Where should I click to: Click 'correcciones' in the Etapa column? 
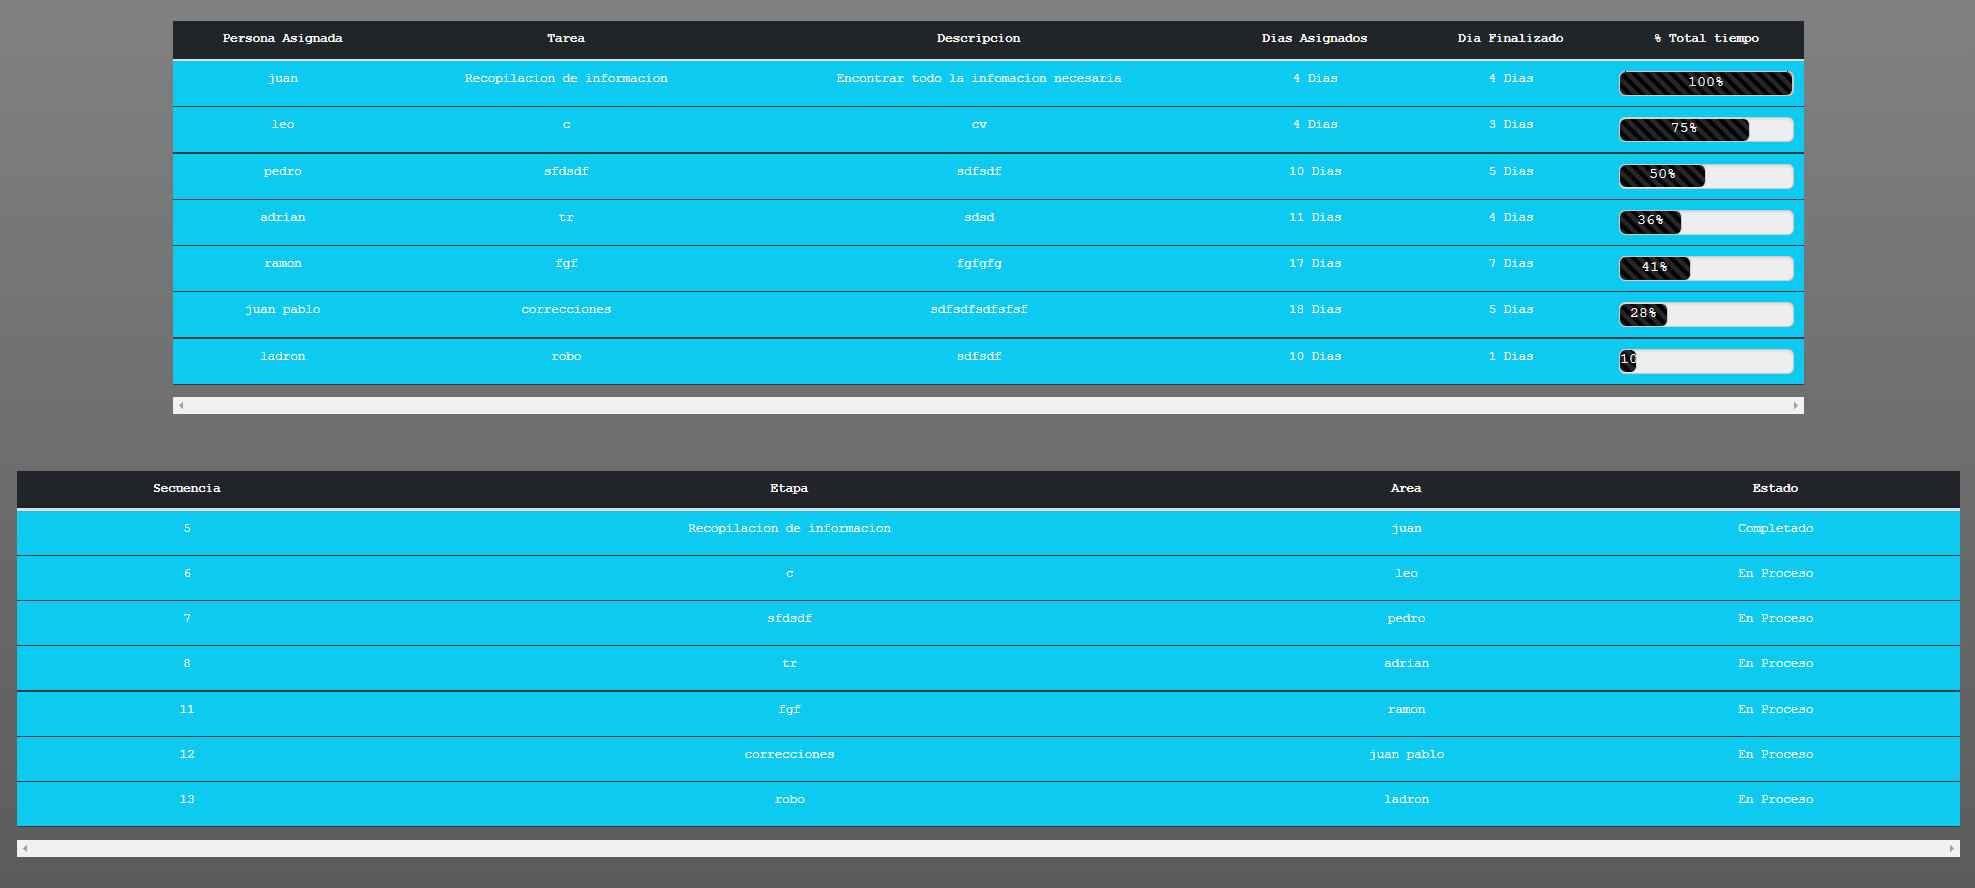pyautogui.click(x=789, y=754)
